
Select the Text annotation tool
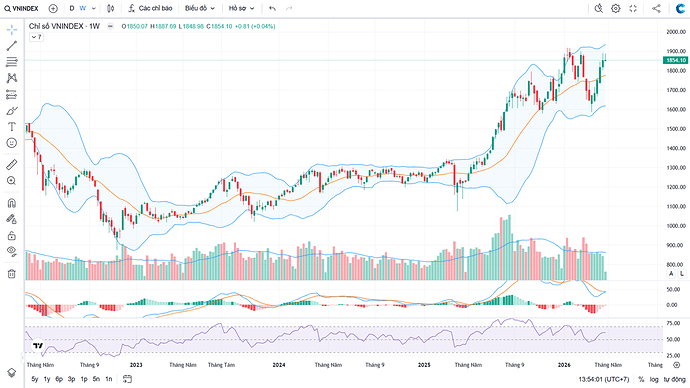pos(12,127)
